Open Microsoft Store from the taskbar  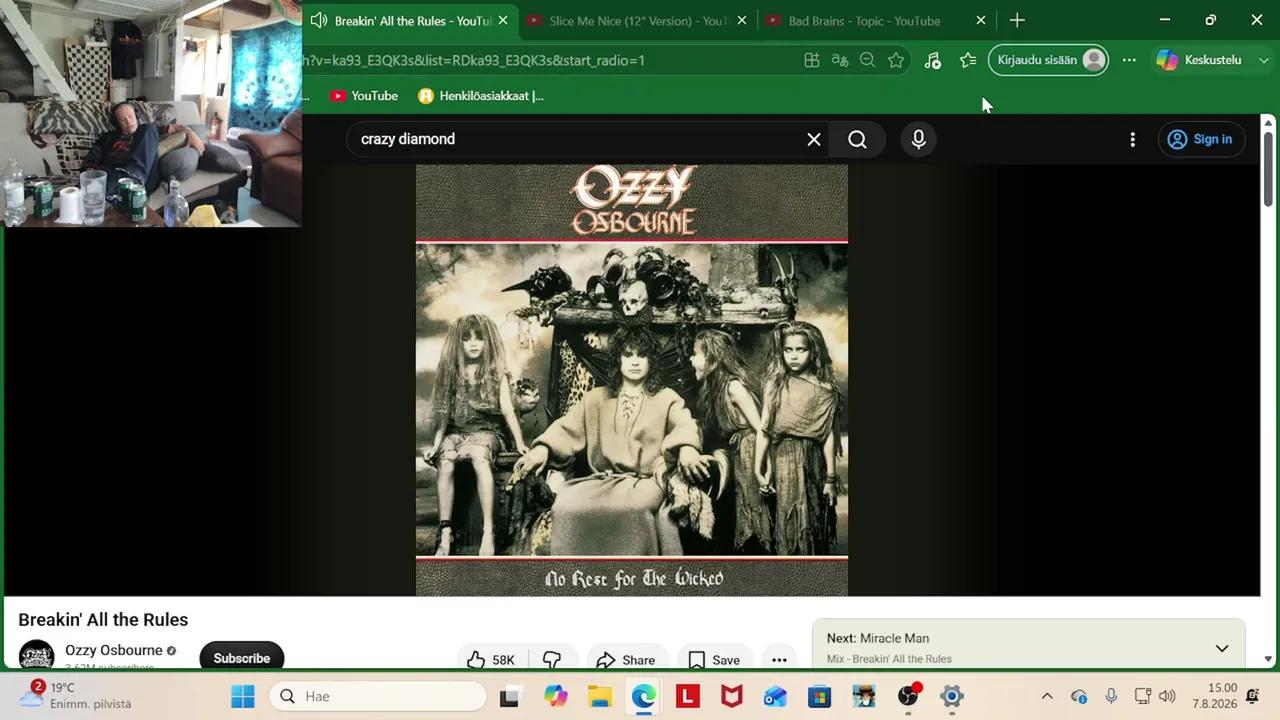pos(819,696)
